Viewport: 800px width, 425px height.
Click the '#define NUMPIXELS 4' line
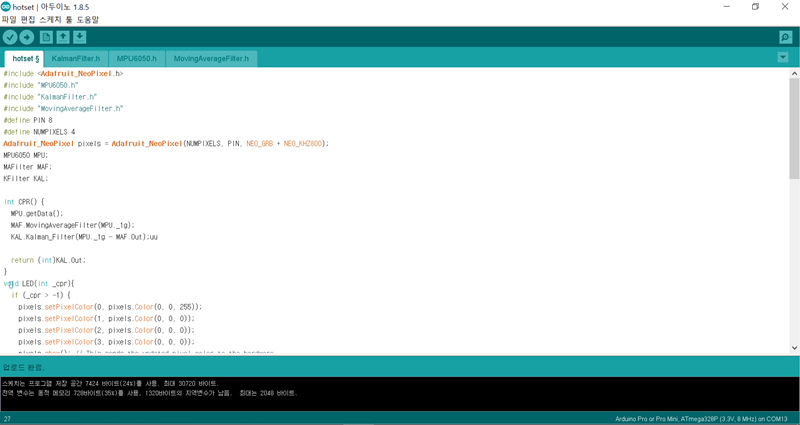click(39, 132)
